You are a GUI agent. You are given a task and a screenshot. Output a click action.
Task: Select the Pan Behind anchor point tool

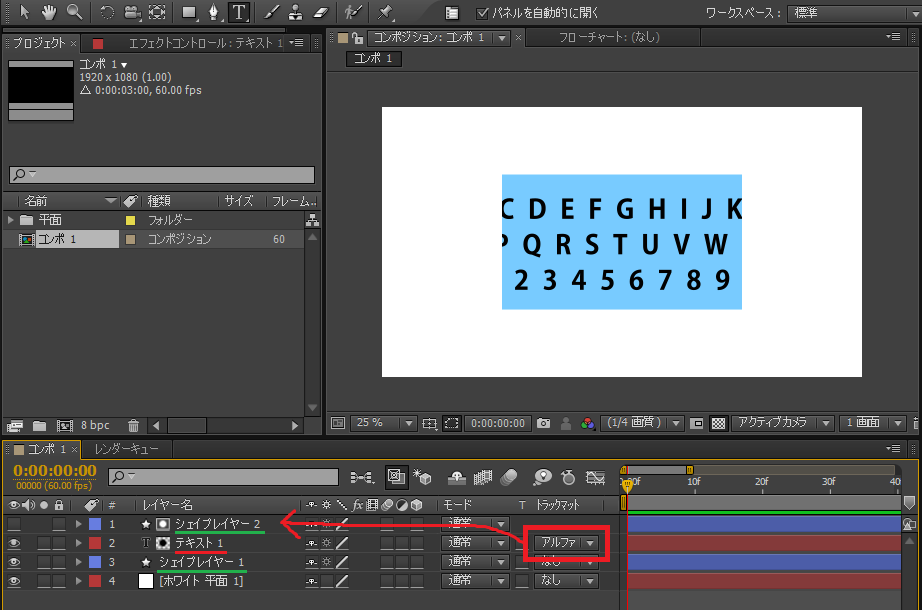point(157,12)
